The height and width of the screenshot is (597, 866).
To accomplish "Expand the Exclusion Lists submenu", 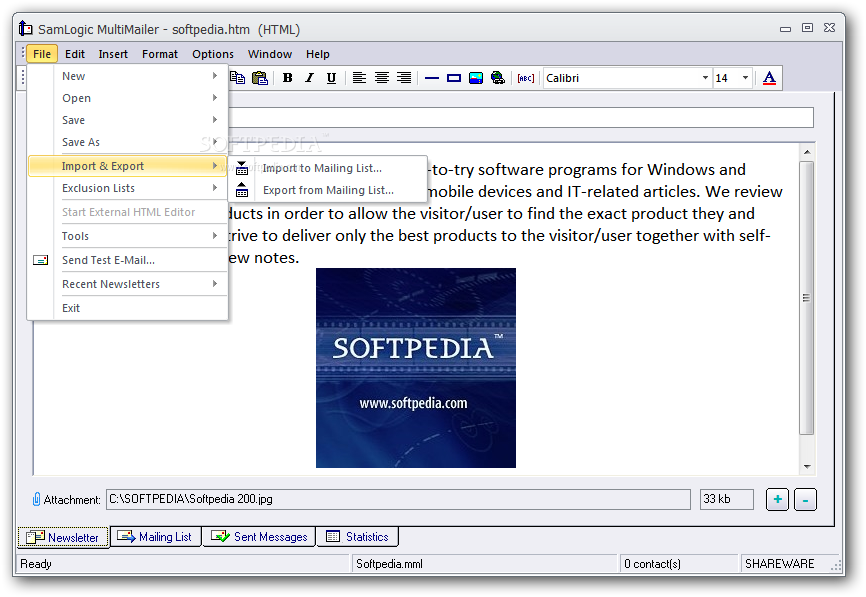I will click(x=128, y=188).
